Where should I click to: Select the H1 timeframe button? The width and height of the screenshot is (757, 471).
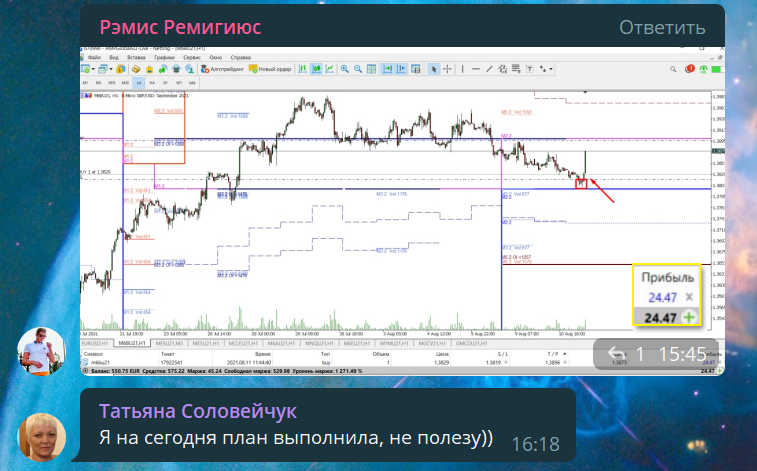point(139,83)
